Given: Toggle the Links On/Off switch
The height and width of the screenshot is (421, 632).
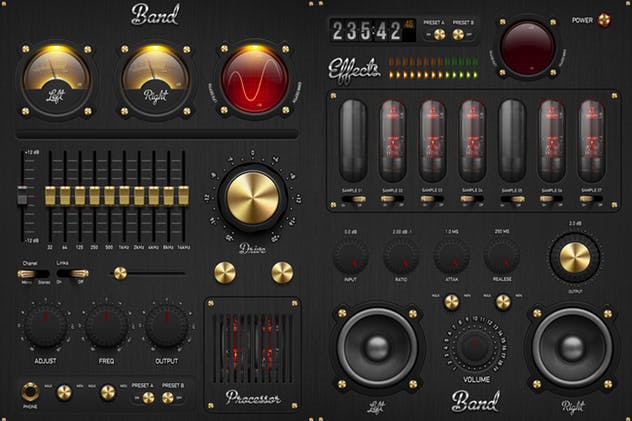Looking at the screenshot, I should click(x=71, y=273).
